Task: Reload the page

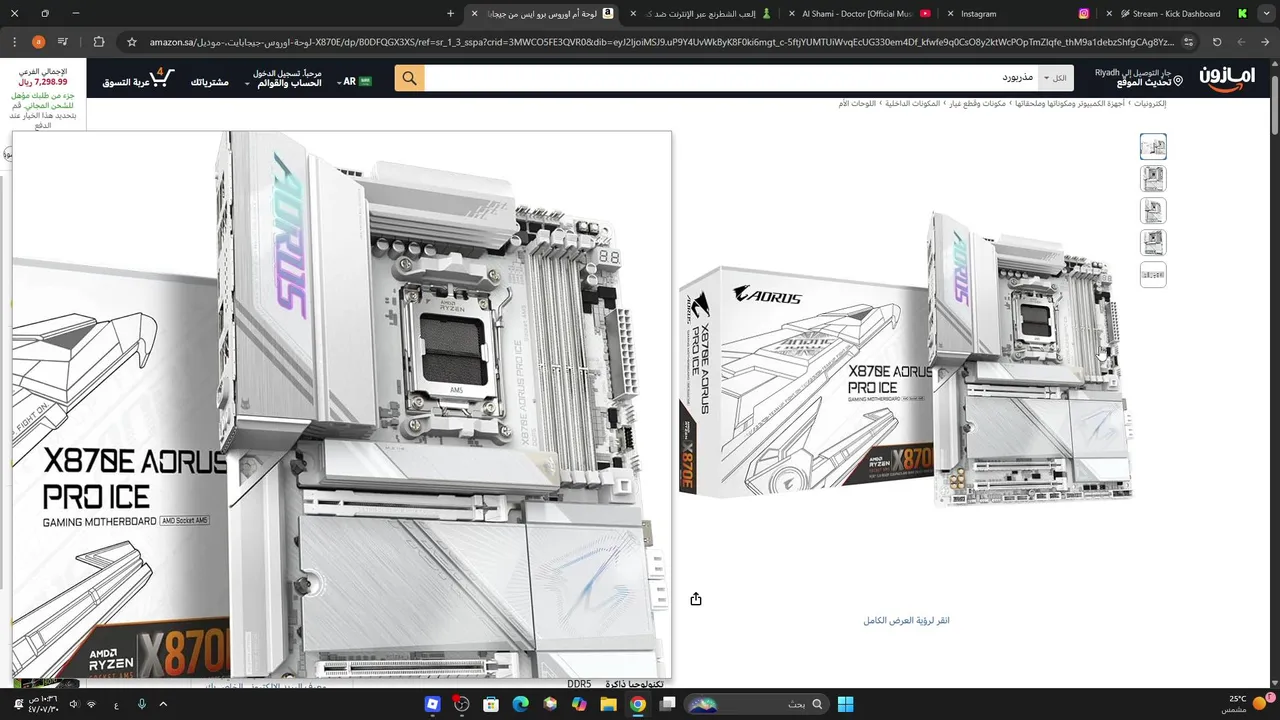Action: [1217, 42]
